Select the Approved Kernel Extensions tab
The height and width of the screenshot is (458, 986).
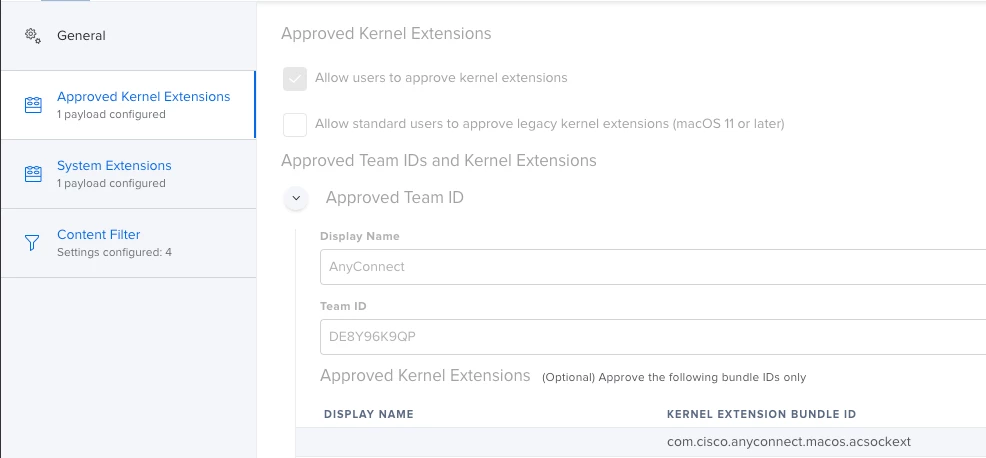(x=128, y=105)
